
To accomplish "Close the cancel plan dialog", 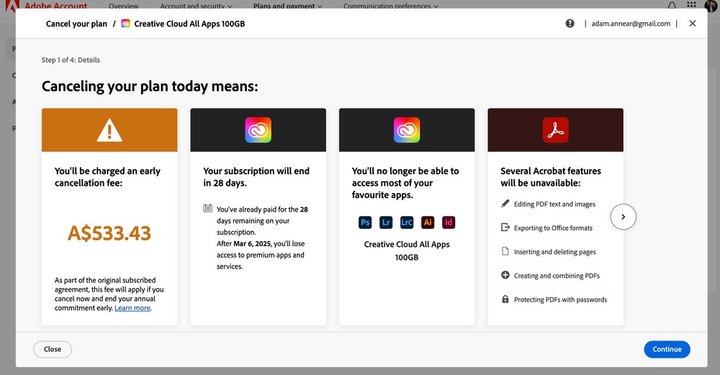I will click(x=692, y=23).
